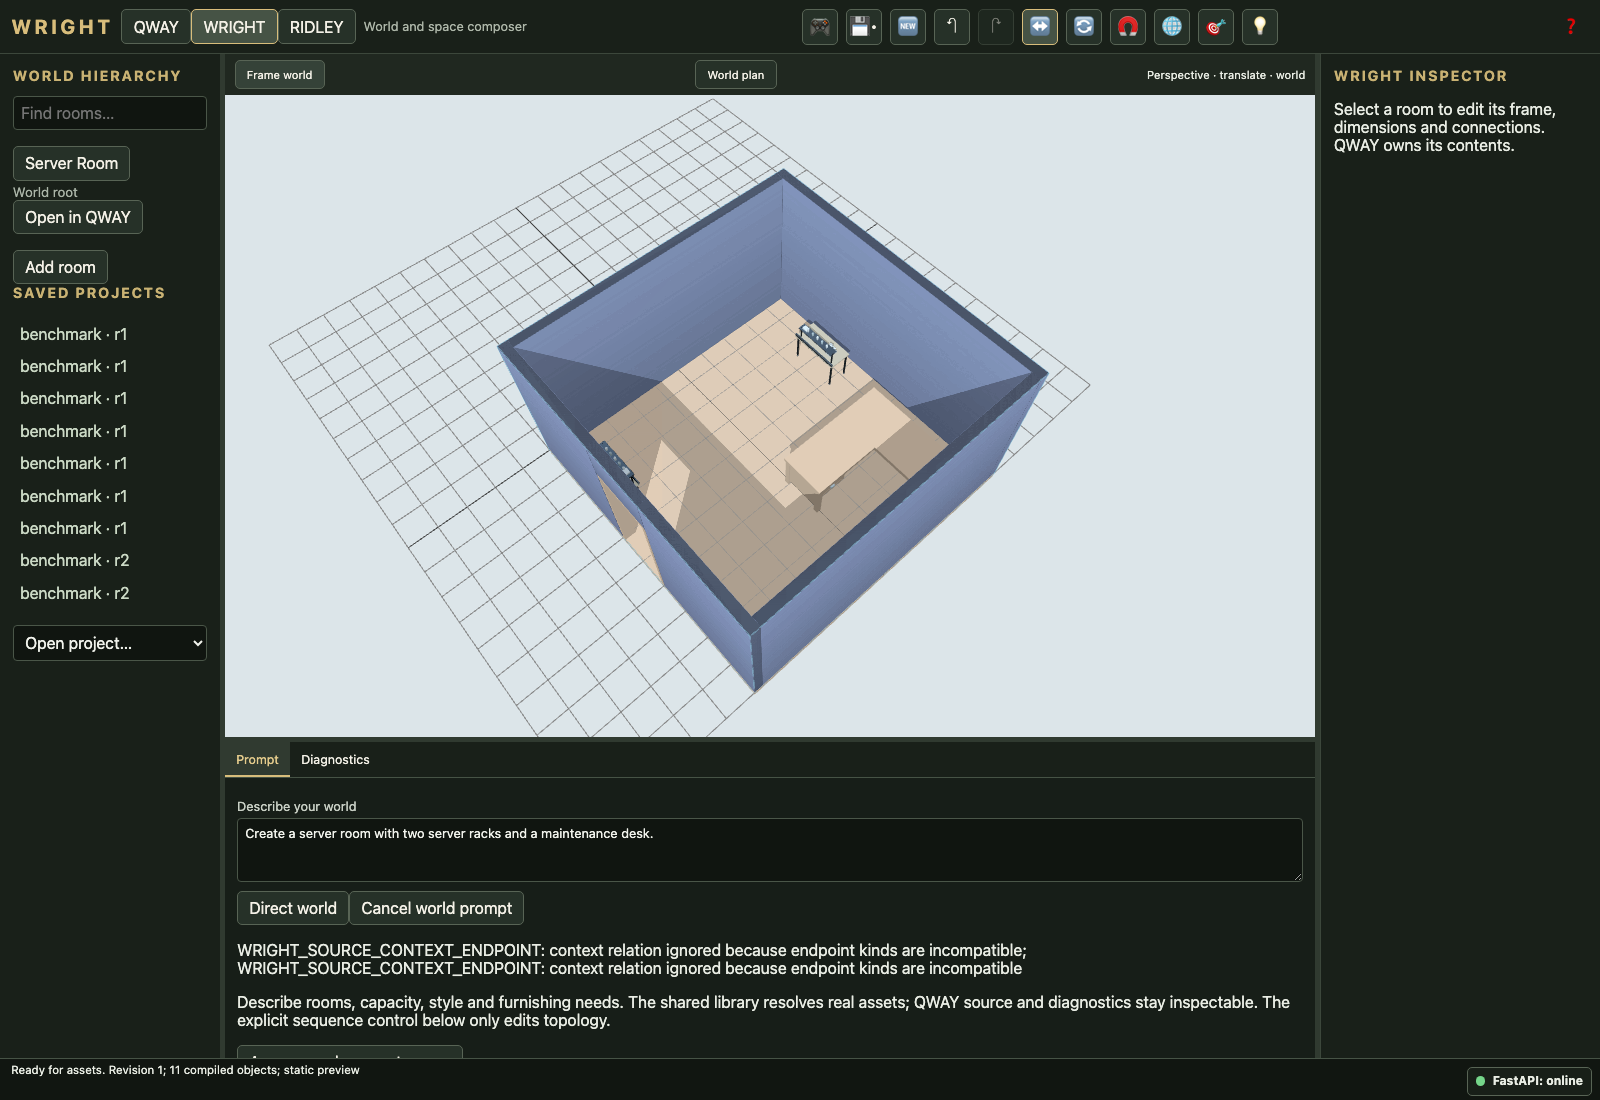Switch to the RIDLEY module tab
The image size is (1600, 1100).
coord(316,27)
